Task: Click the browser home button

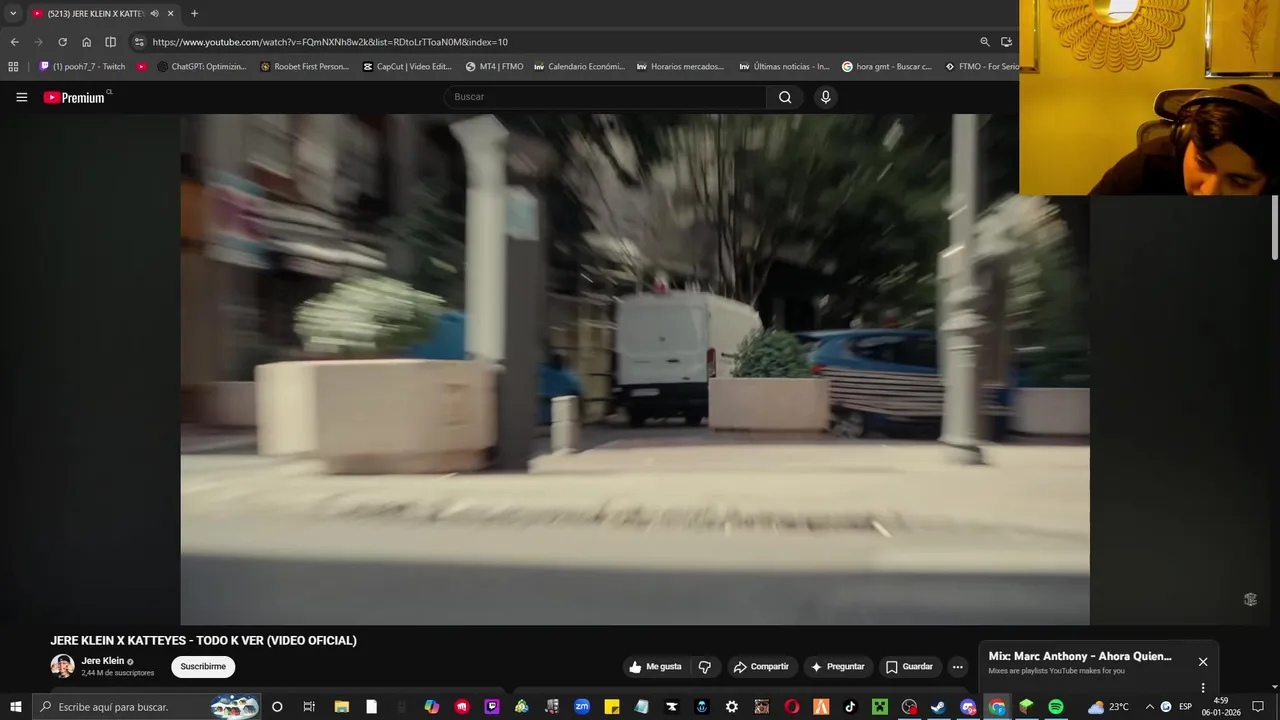Action: coord(86,42)
